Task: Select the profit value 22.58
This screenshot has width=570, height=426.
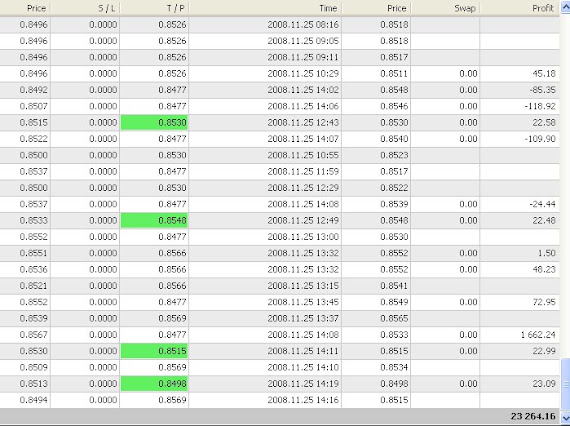Action: [544, 122]
